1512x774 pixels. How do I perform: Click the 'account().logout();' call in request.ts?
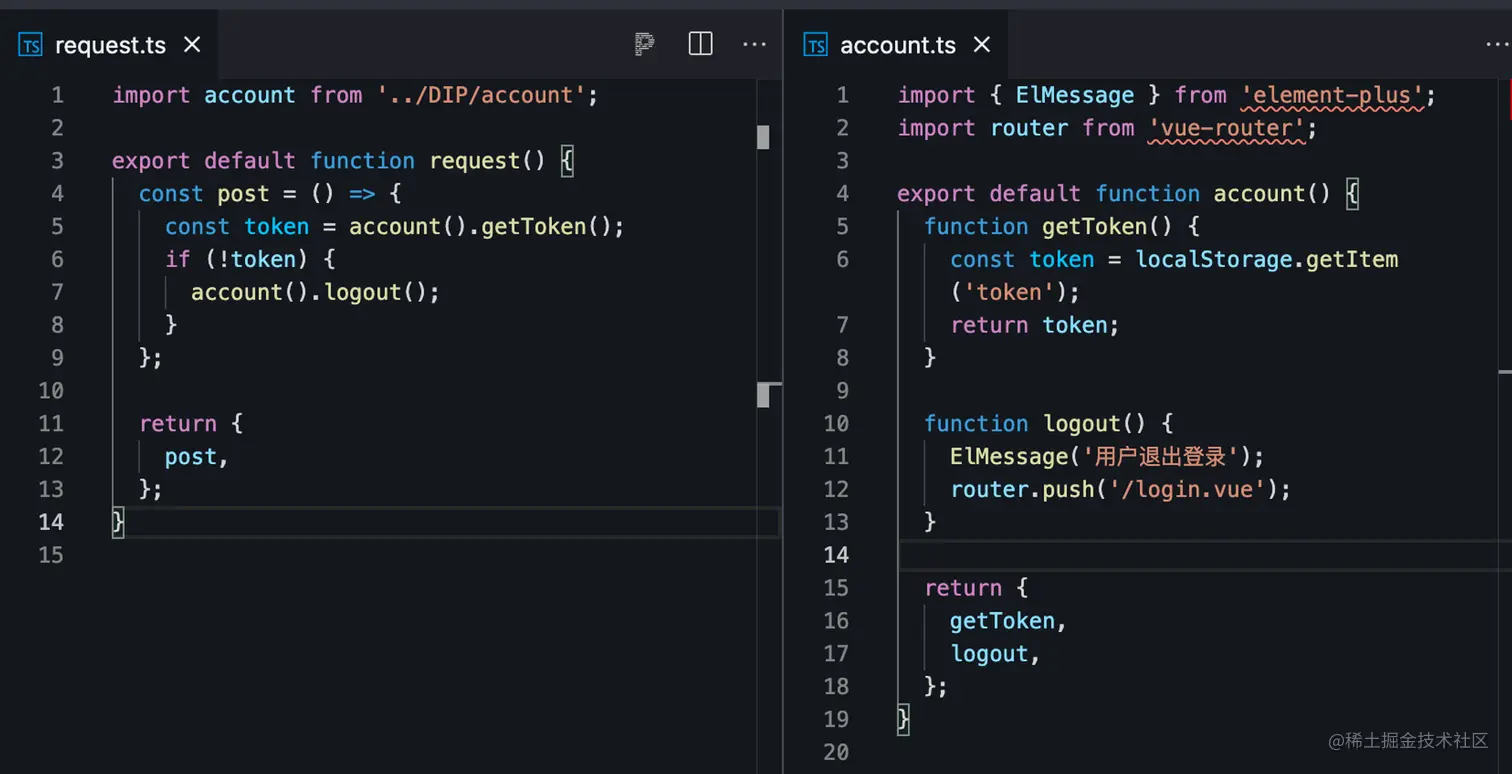click(315, 292)
